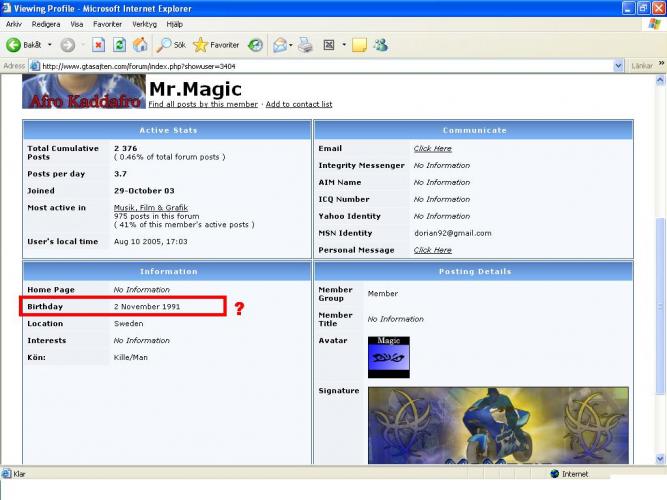
Task: Open the Email 'Click Here' link
Action: click(432, 149)
